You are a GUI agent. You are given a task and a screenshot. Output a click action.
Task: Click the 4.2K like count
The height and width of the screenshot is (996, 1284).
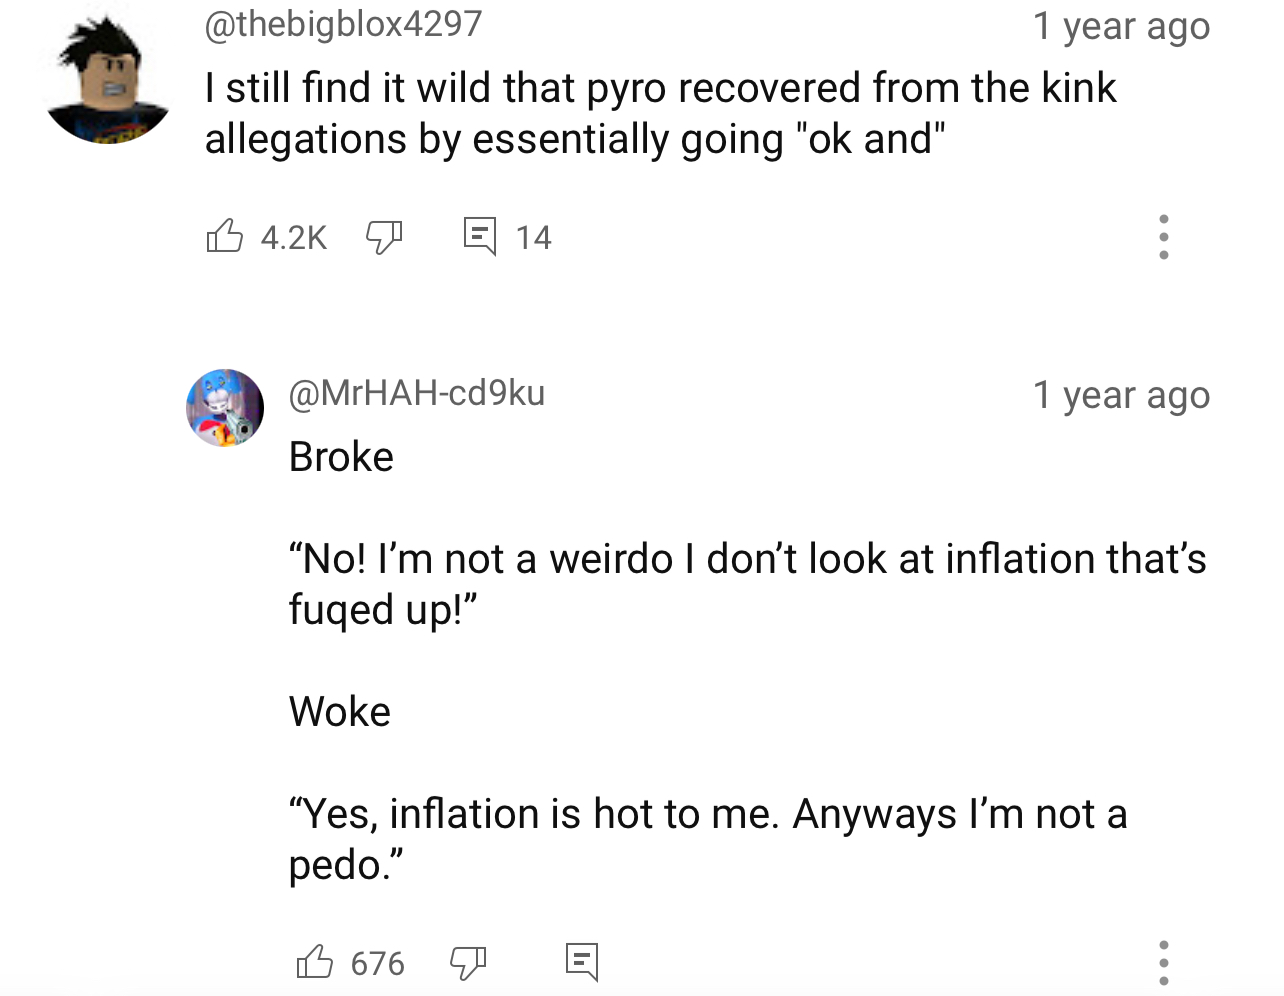click(293, 237)
